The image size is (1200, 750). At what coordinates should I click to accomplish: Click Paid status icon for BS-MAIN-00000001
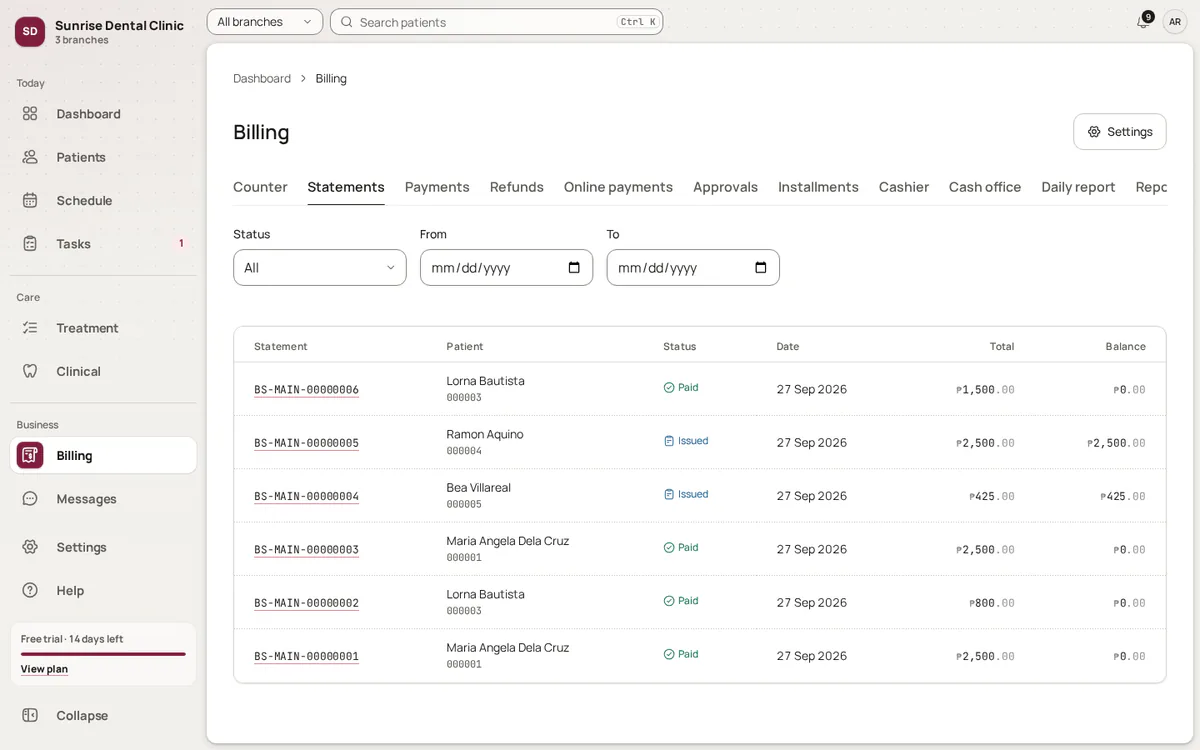click(x=669, y=654)
